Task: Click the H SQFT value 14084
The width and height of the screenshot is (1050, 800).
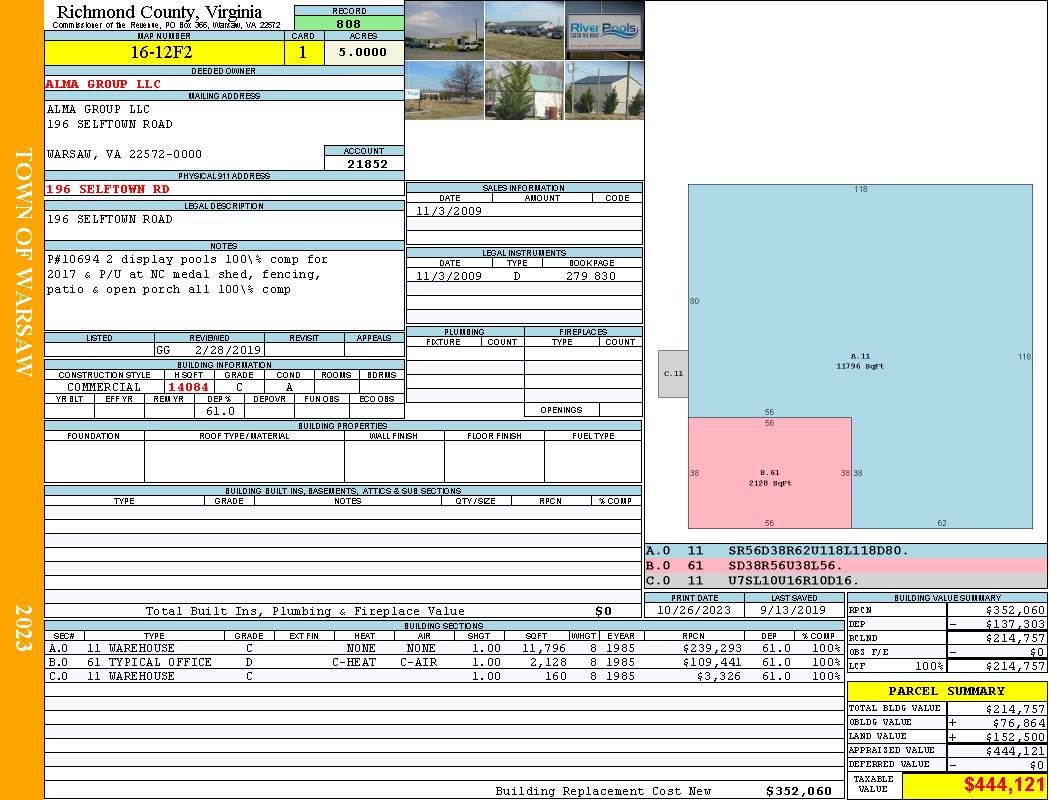Action: click(188, 387)
